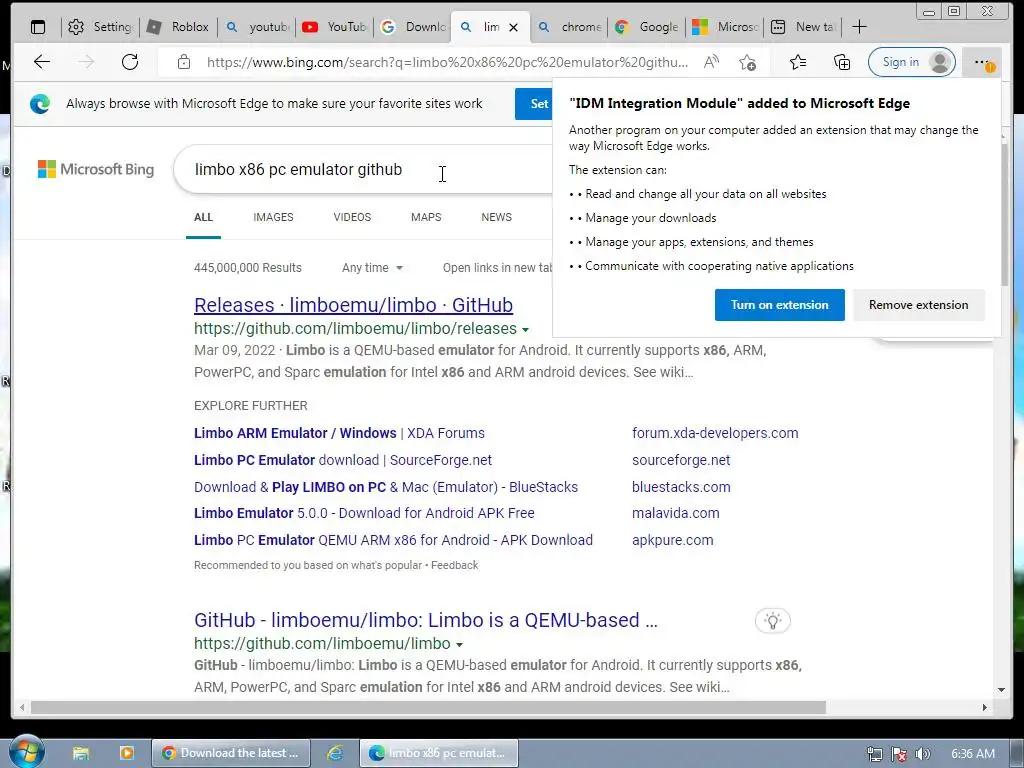Screen dimensions: 1024x768
Task: Open Limbo ARM Emulator XDA Forums link
Action: (x=339, y=433)
